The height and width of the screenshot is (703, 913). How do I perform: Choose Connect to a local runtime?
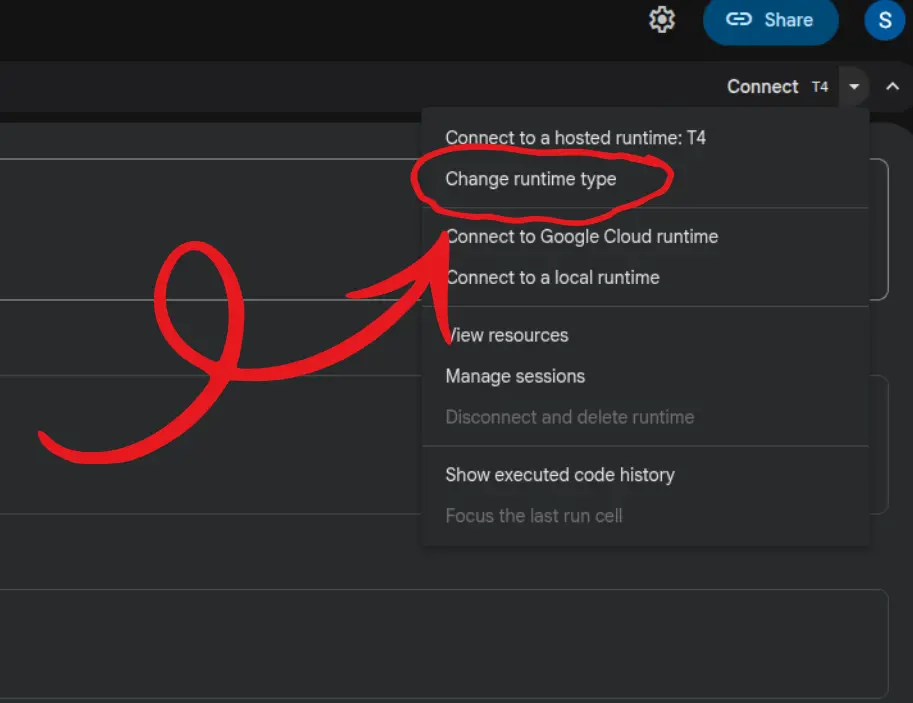coord(552,277)
